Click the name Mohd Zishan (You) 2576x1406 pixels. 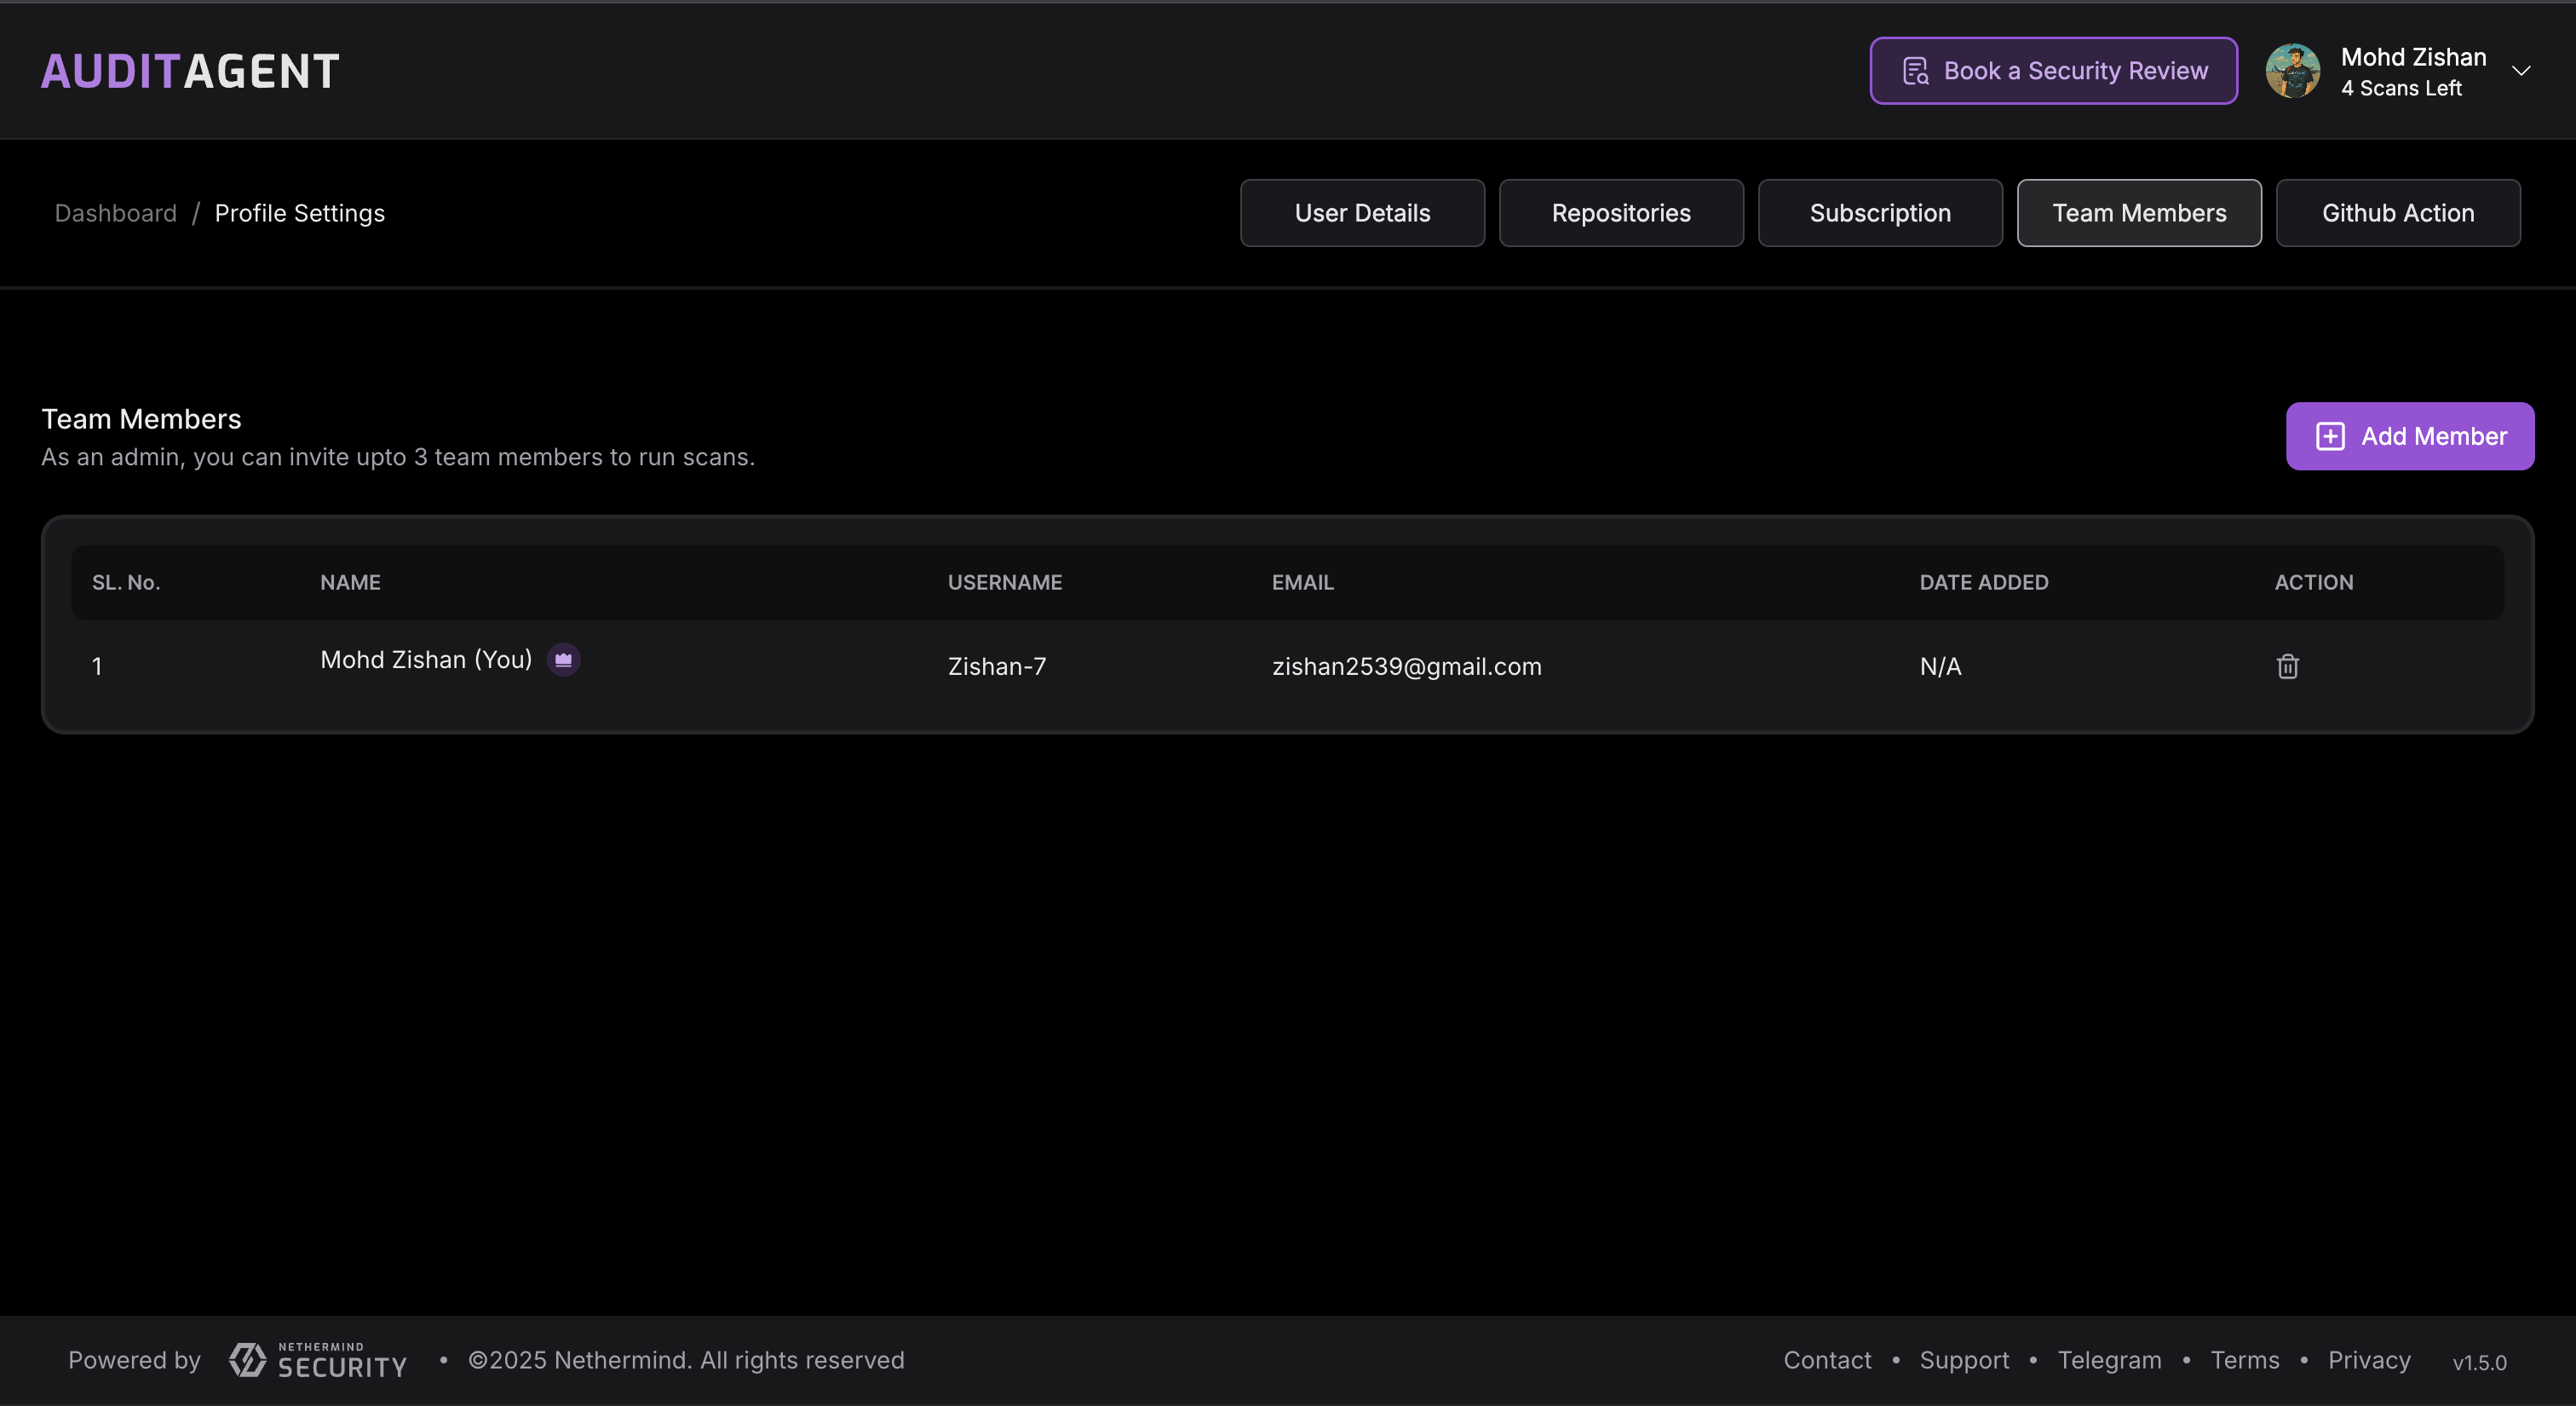coord(426,660)
